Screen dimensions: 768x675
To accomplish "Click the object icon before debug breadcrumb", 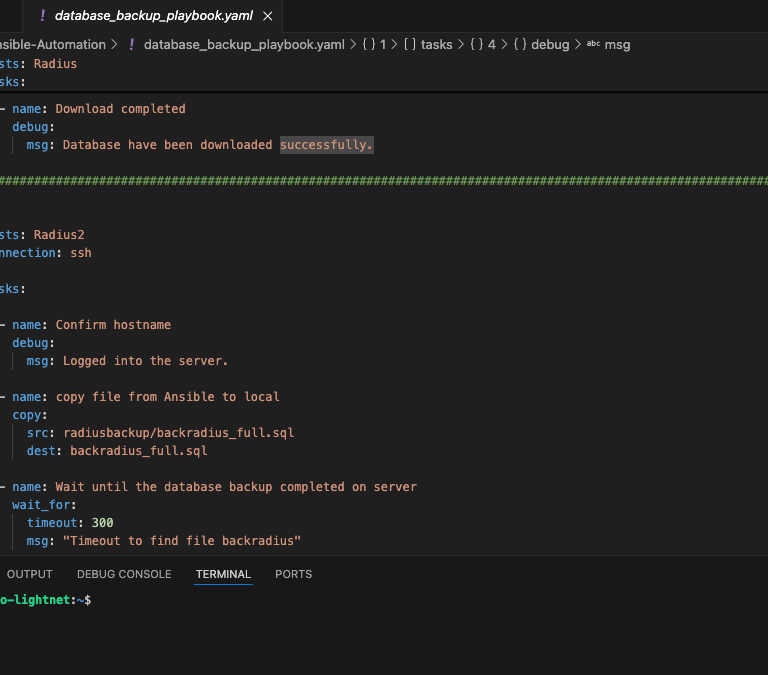I will click(520, 44).
